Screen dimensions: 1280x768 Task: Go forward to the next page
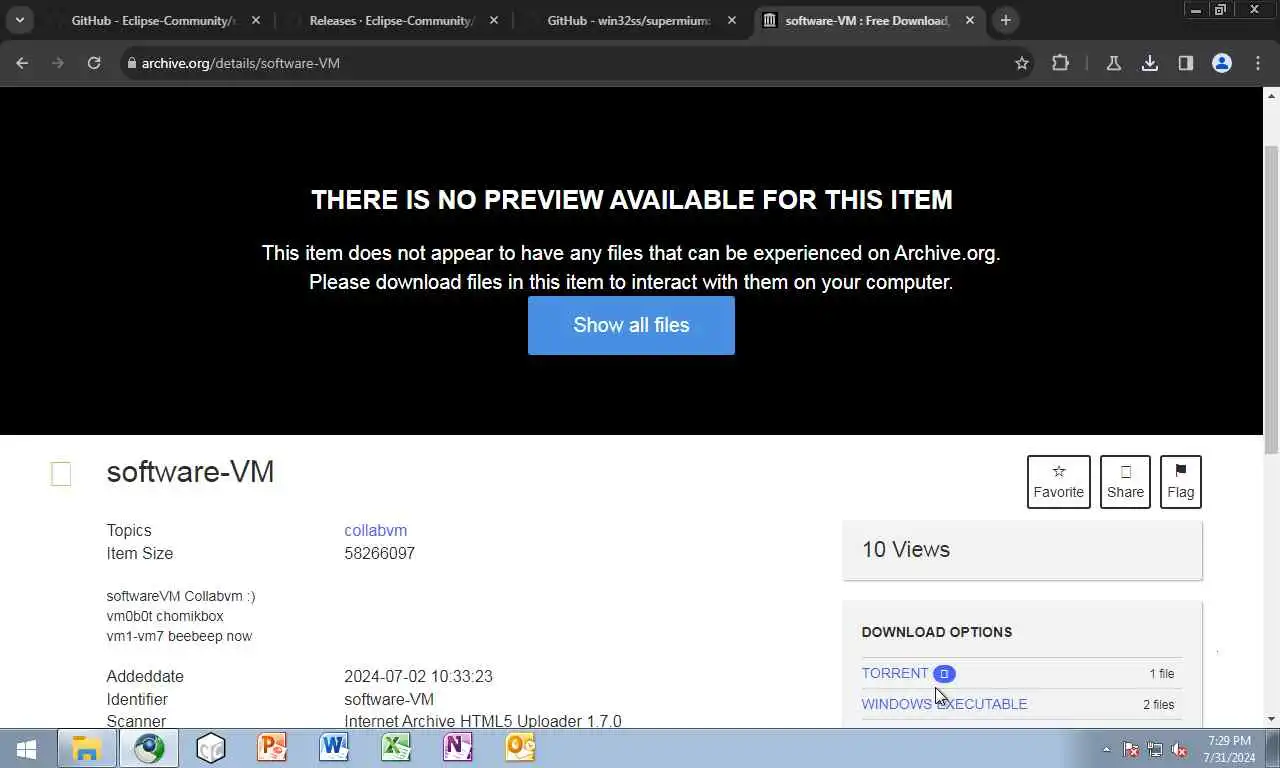tap(58, 63)
